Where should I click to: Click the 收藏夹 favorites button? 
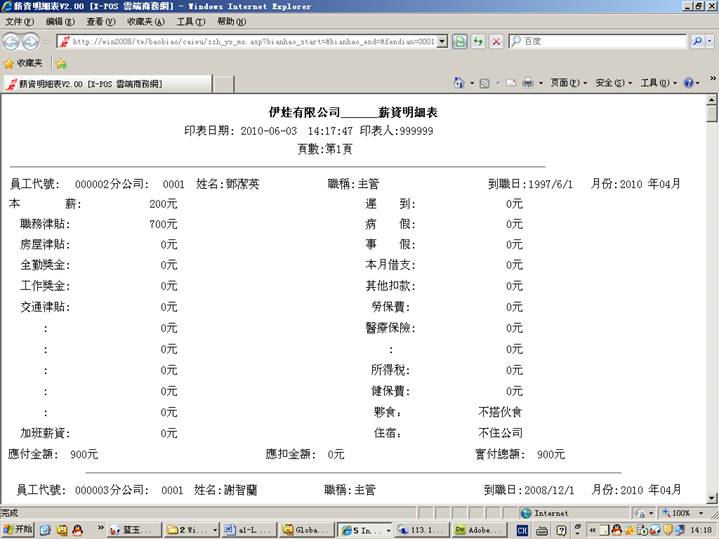(x=26, y=63)
